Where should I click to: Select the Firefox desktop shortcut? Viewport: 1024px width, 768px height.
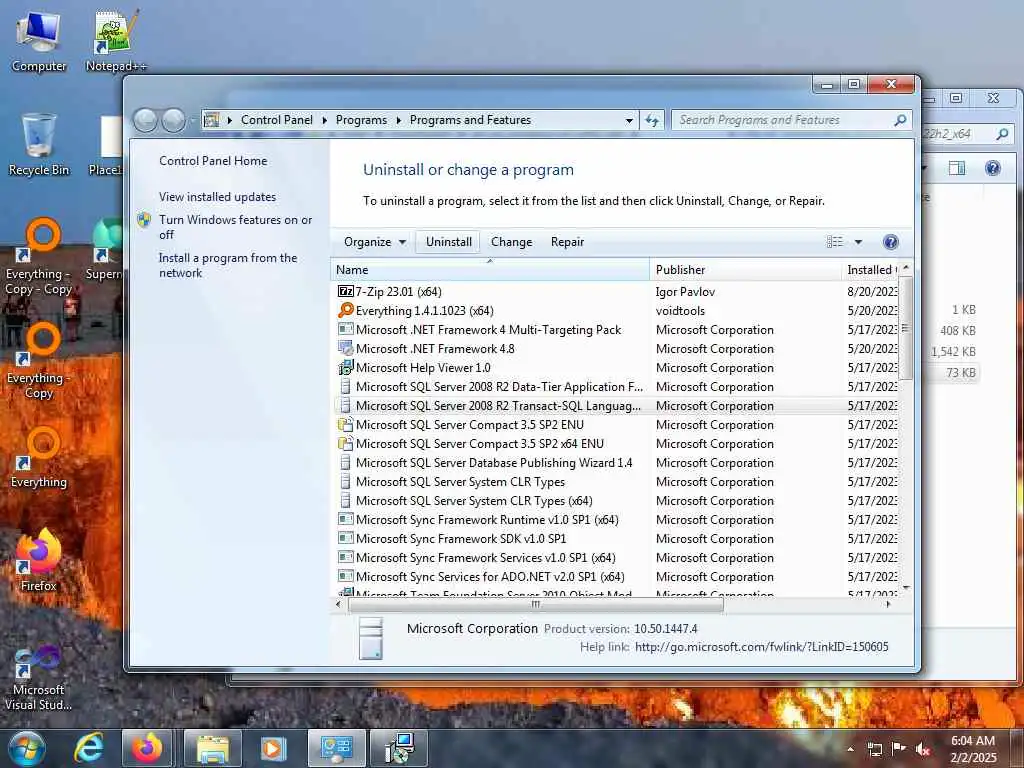(39, 560)
